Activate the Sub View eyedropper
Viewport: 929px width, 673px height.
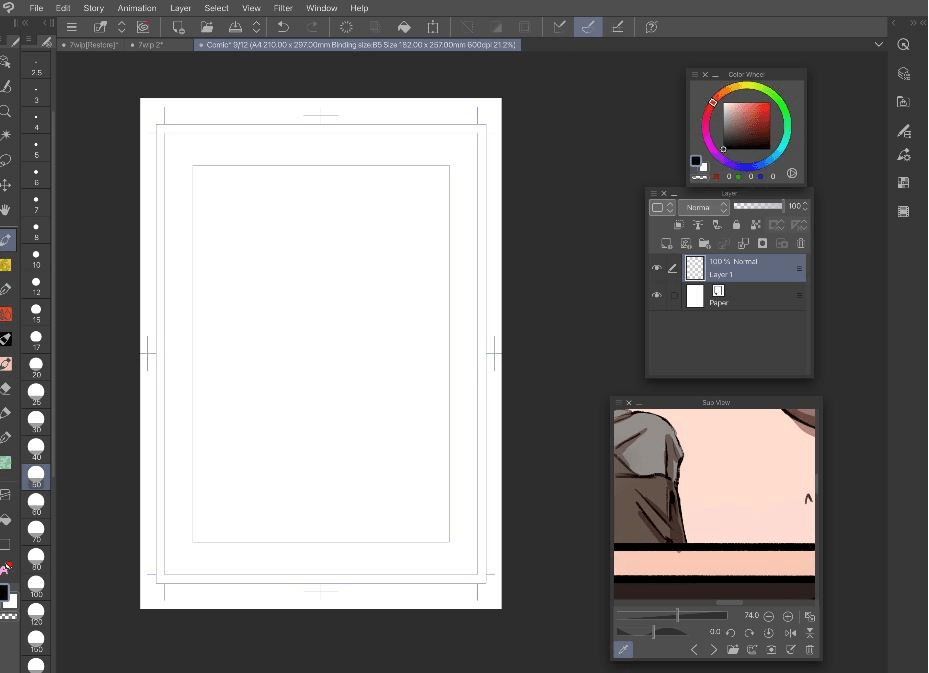[x=622, y=650]
